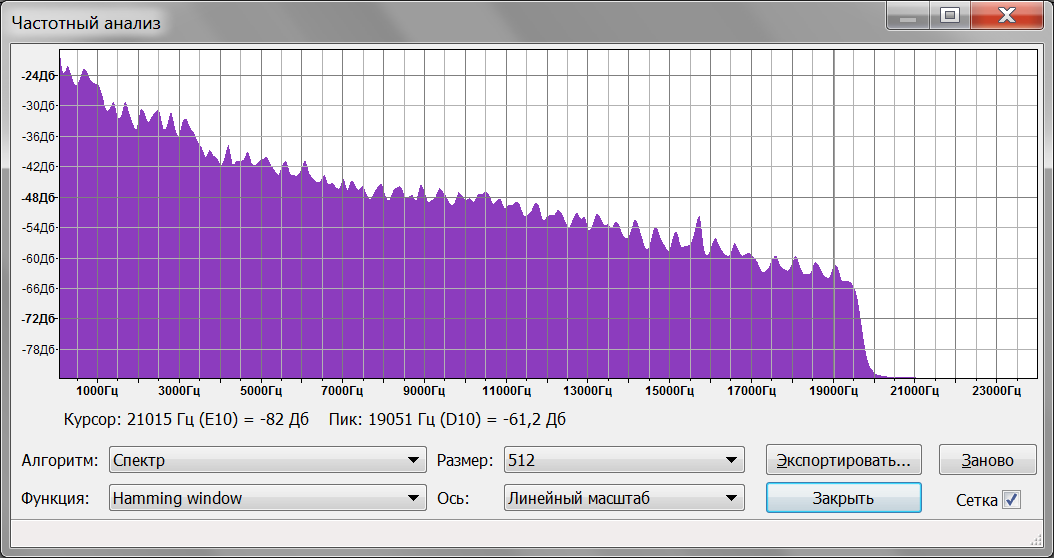This screenshot has width=1054, height=558.
Task: Click the Заново button to replot
Action: tap(987, 461)
